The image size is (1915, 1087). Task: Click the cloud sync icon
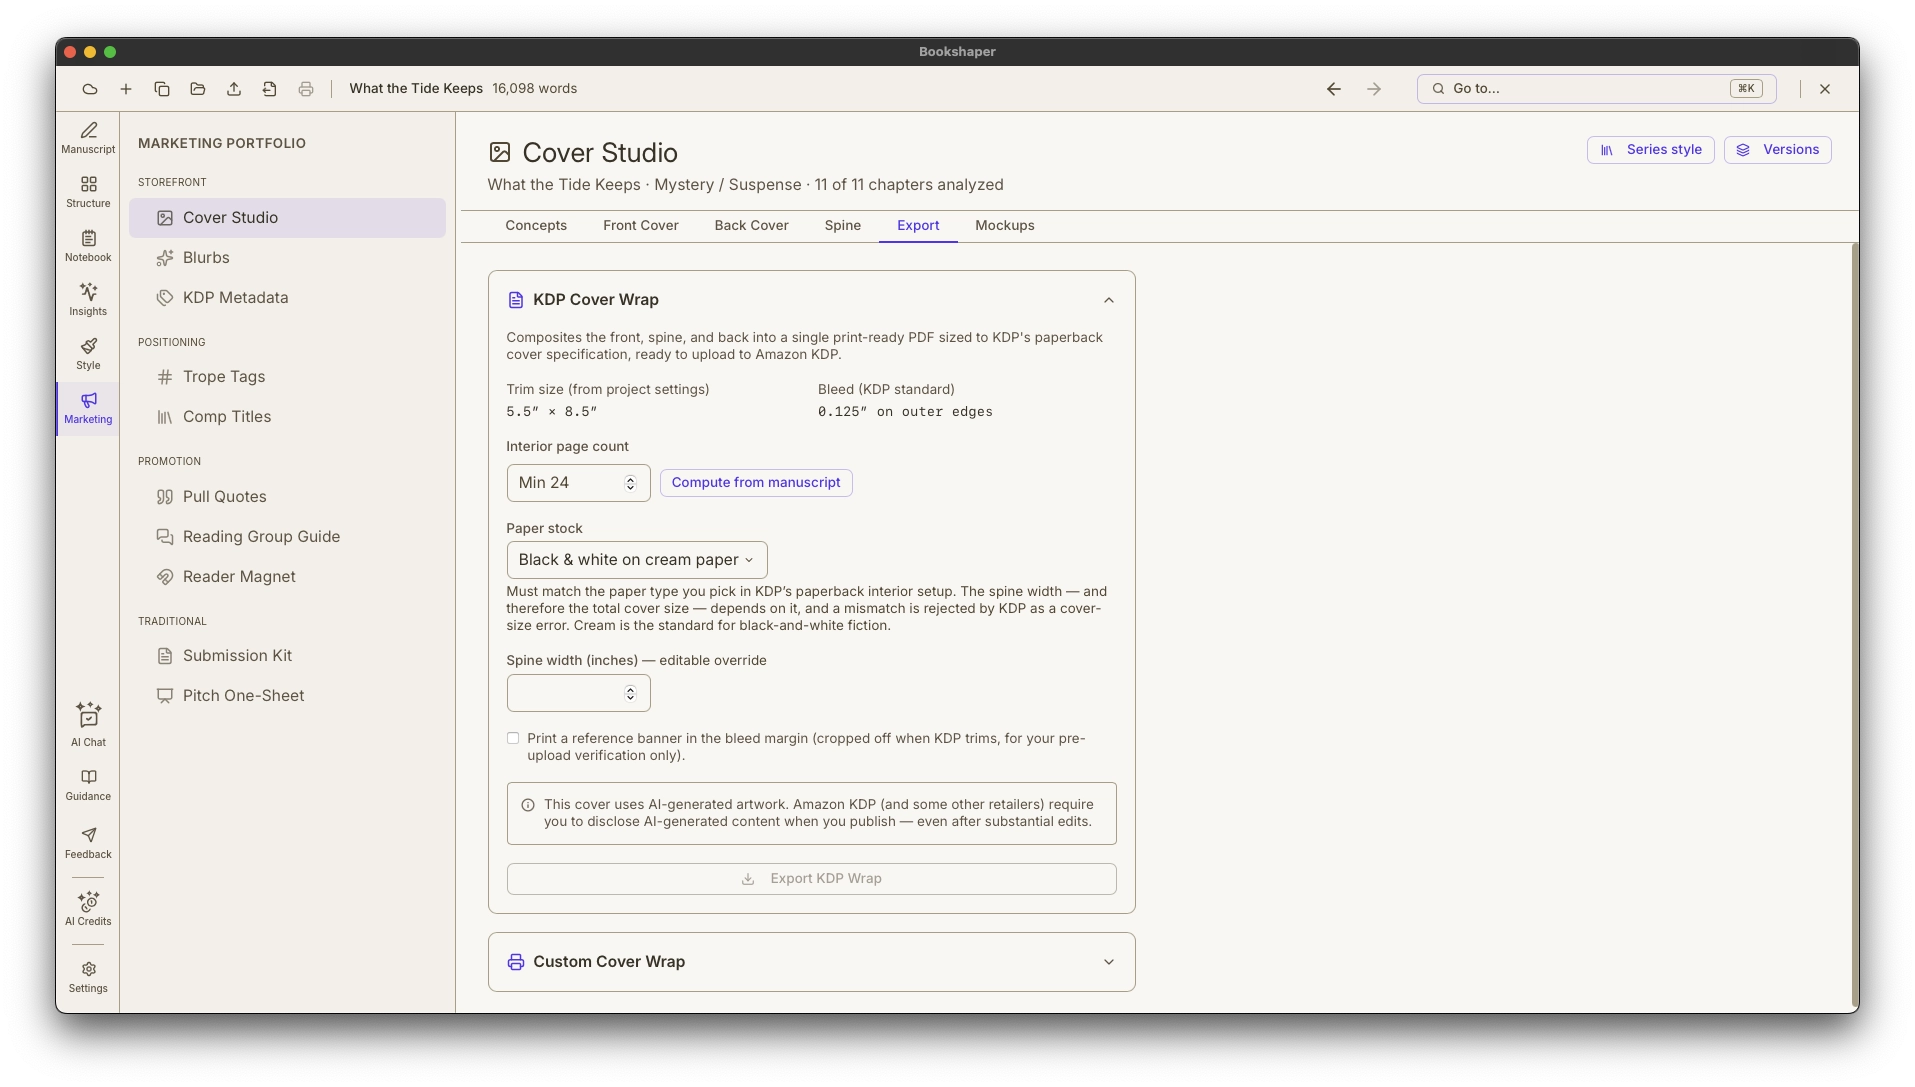(x=90, y=89)
